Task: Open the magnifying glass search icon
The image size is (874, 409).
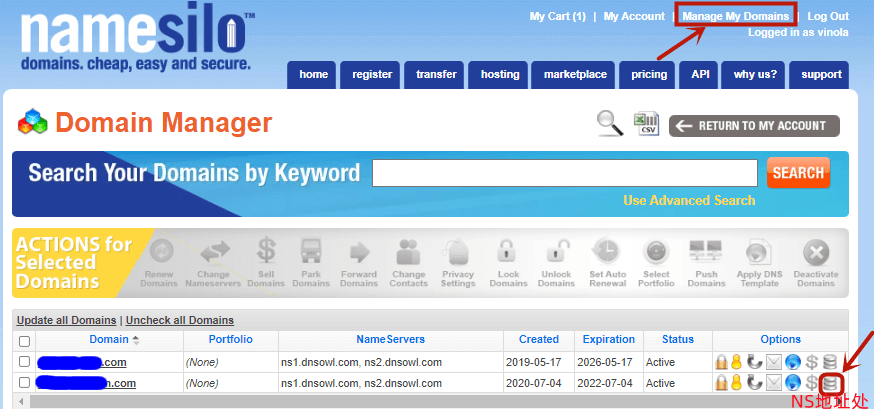Action: point(610,123)
